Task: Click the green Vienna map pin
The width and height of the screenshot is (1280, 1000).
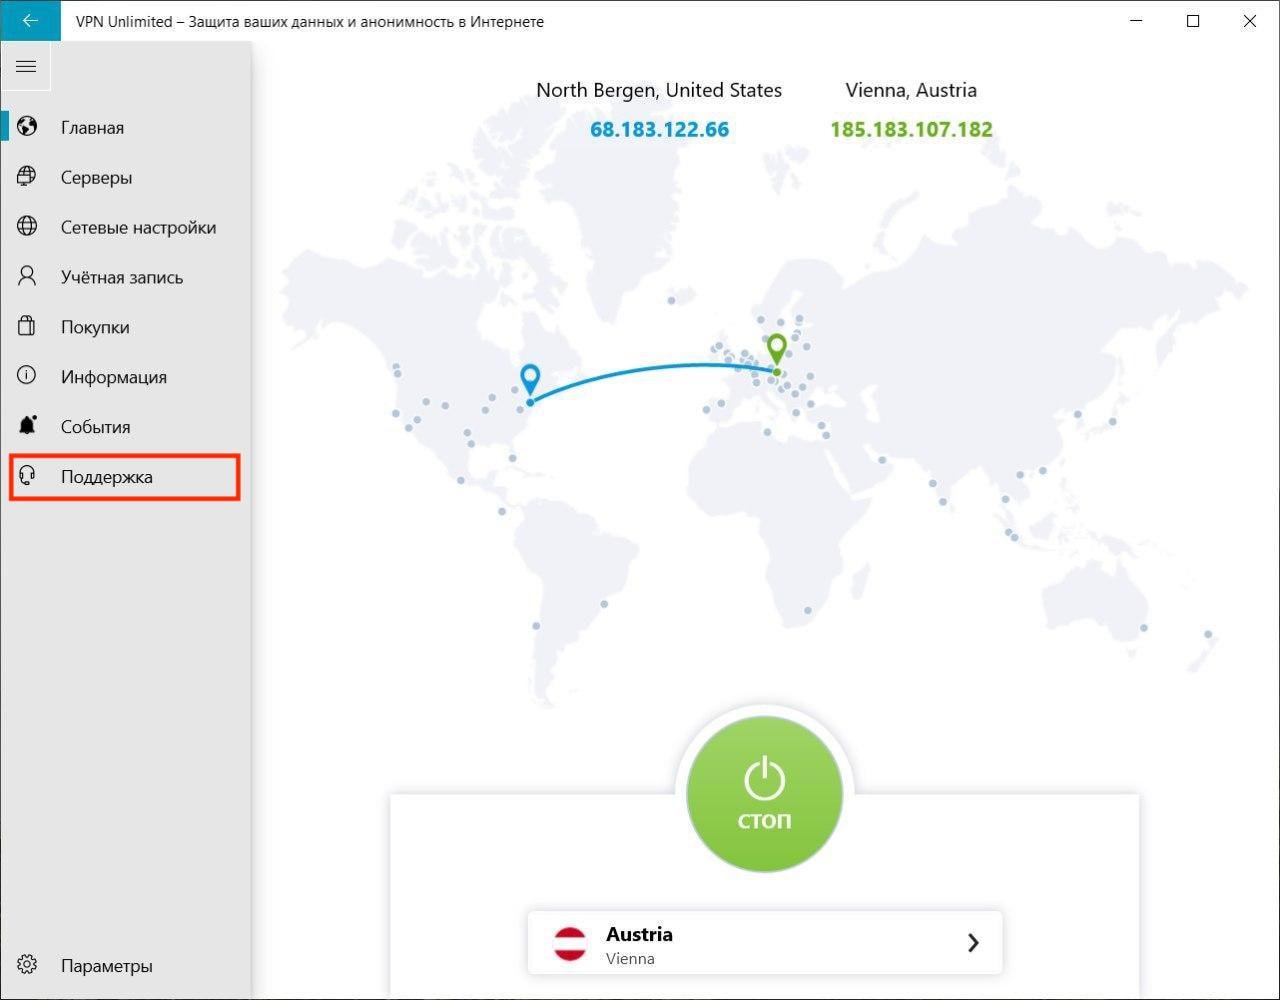Action: 776,349
